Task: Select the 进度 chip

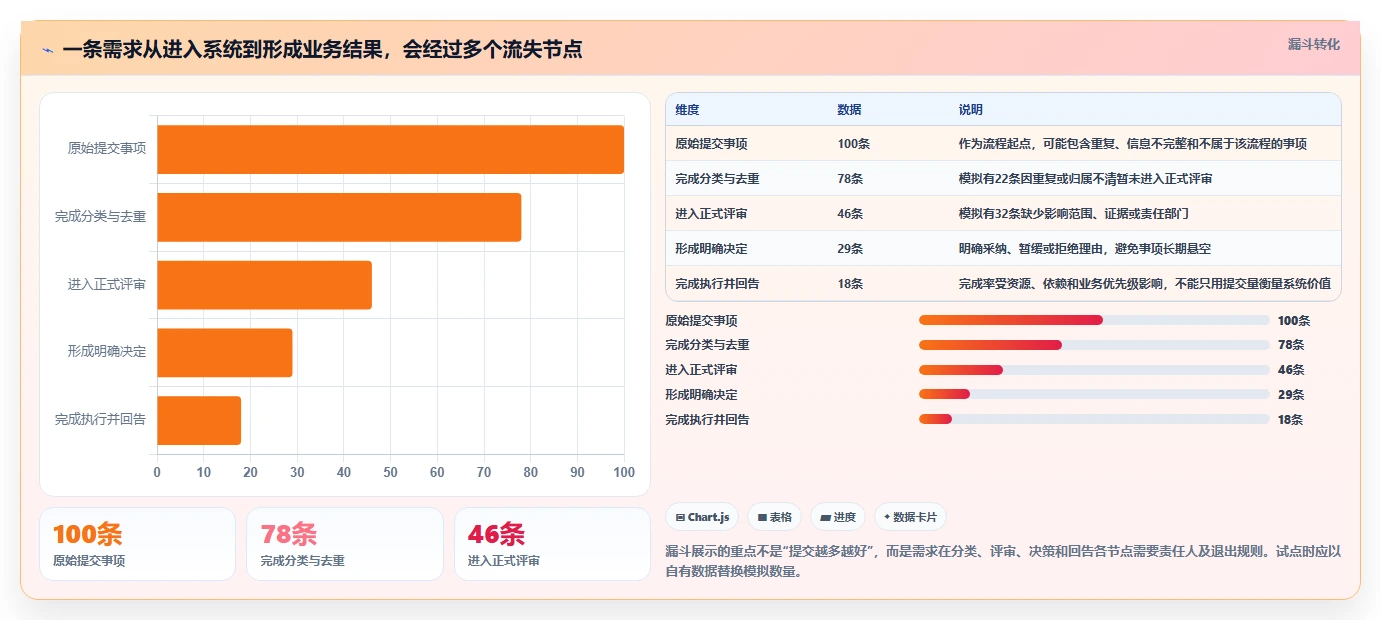Action: [x=838, y=517]
